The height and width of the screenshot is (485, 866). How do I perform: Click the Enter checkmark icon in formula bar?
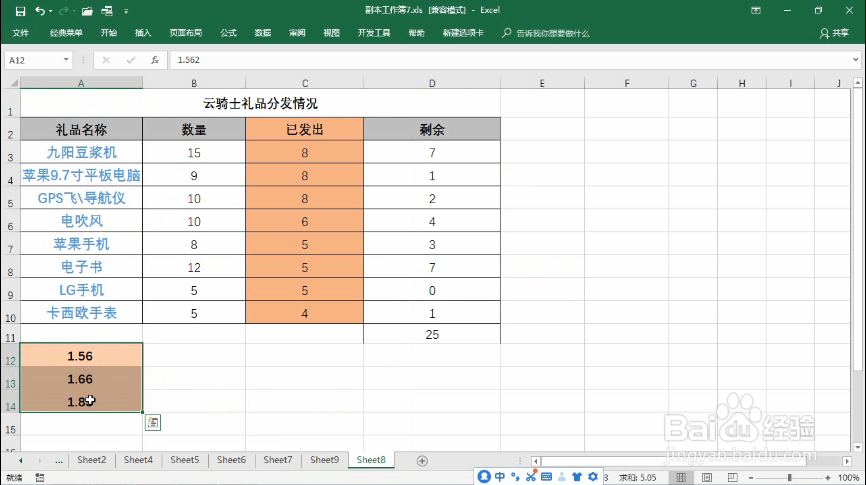130,60
